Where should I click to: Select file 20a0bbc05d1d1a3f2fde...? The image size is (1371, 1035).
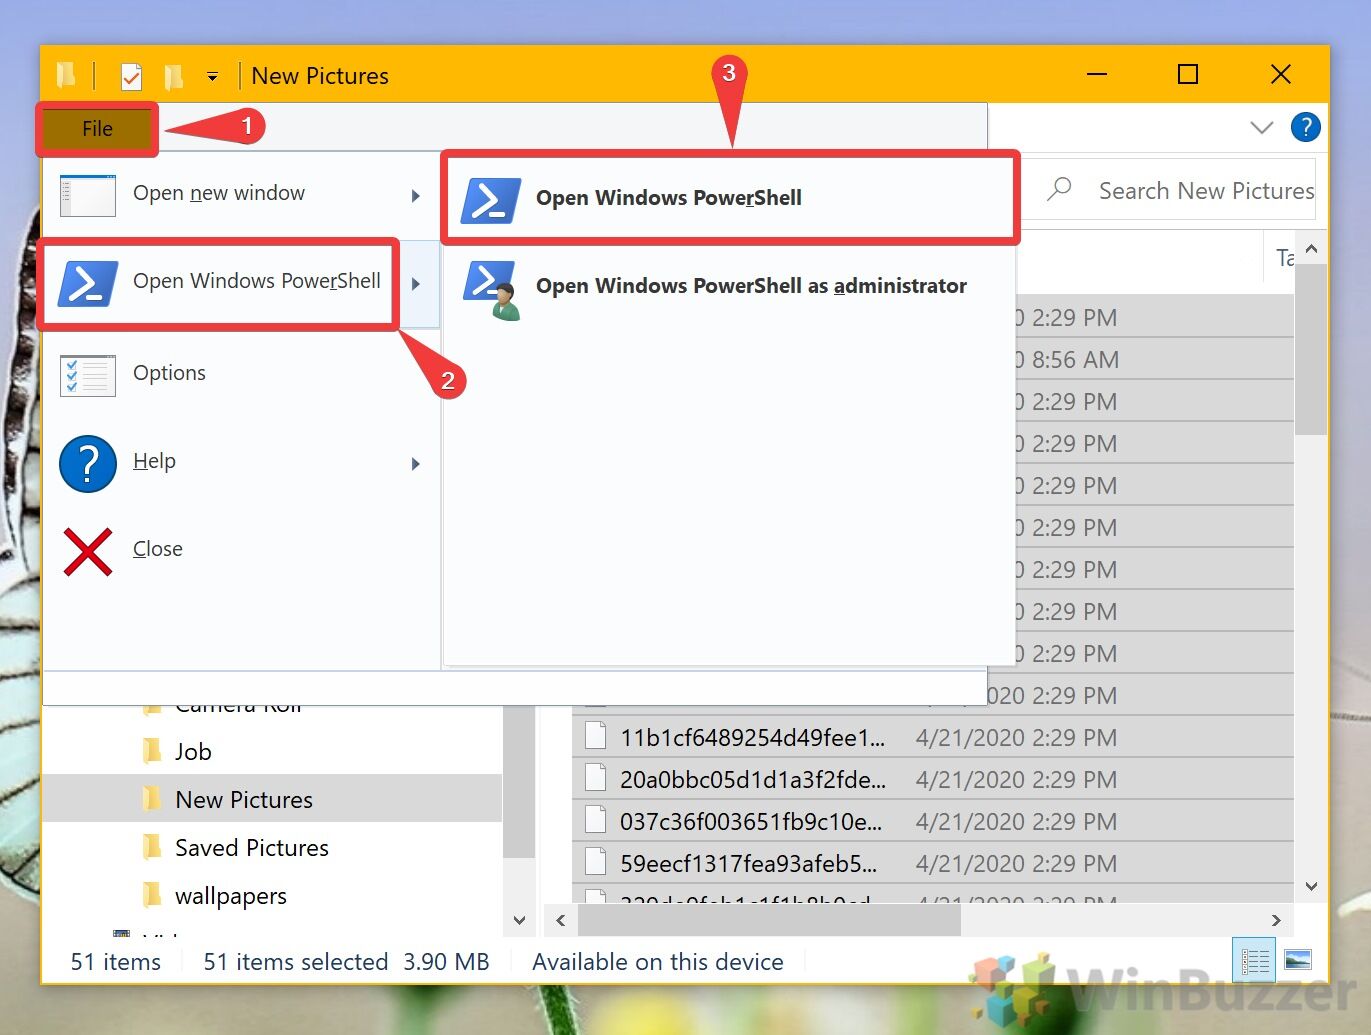[x=752, y=780]
